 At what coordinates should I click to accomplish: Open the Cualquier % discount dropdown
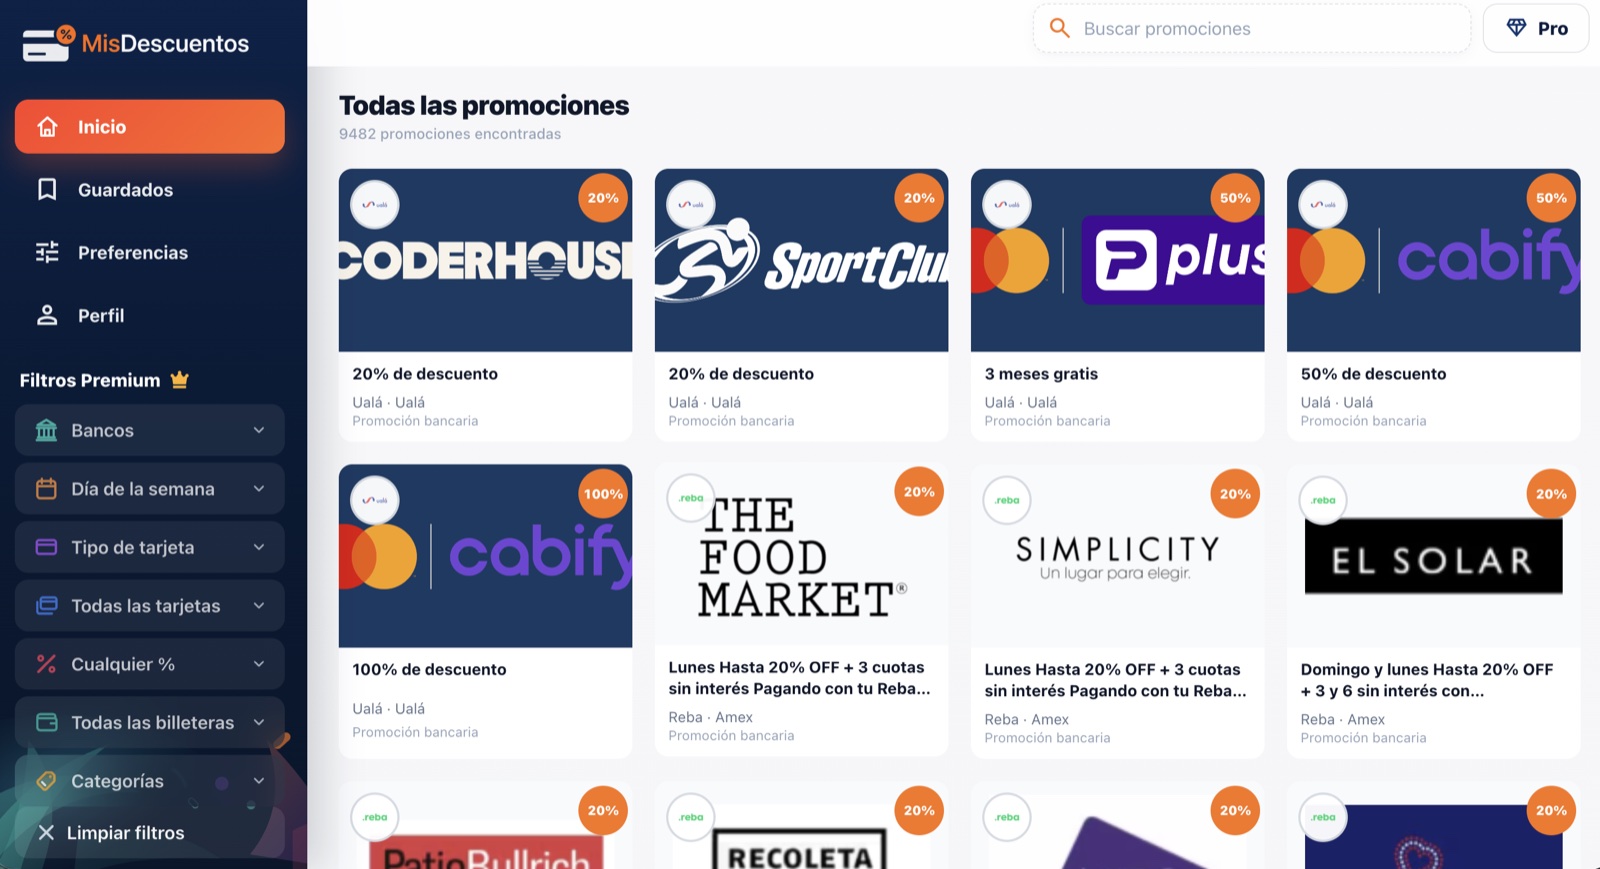click(150, 664)
